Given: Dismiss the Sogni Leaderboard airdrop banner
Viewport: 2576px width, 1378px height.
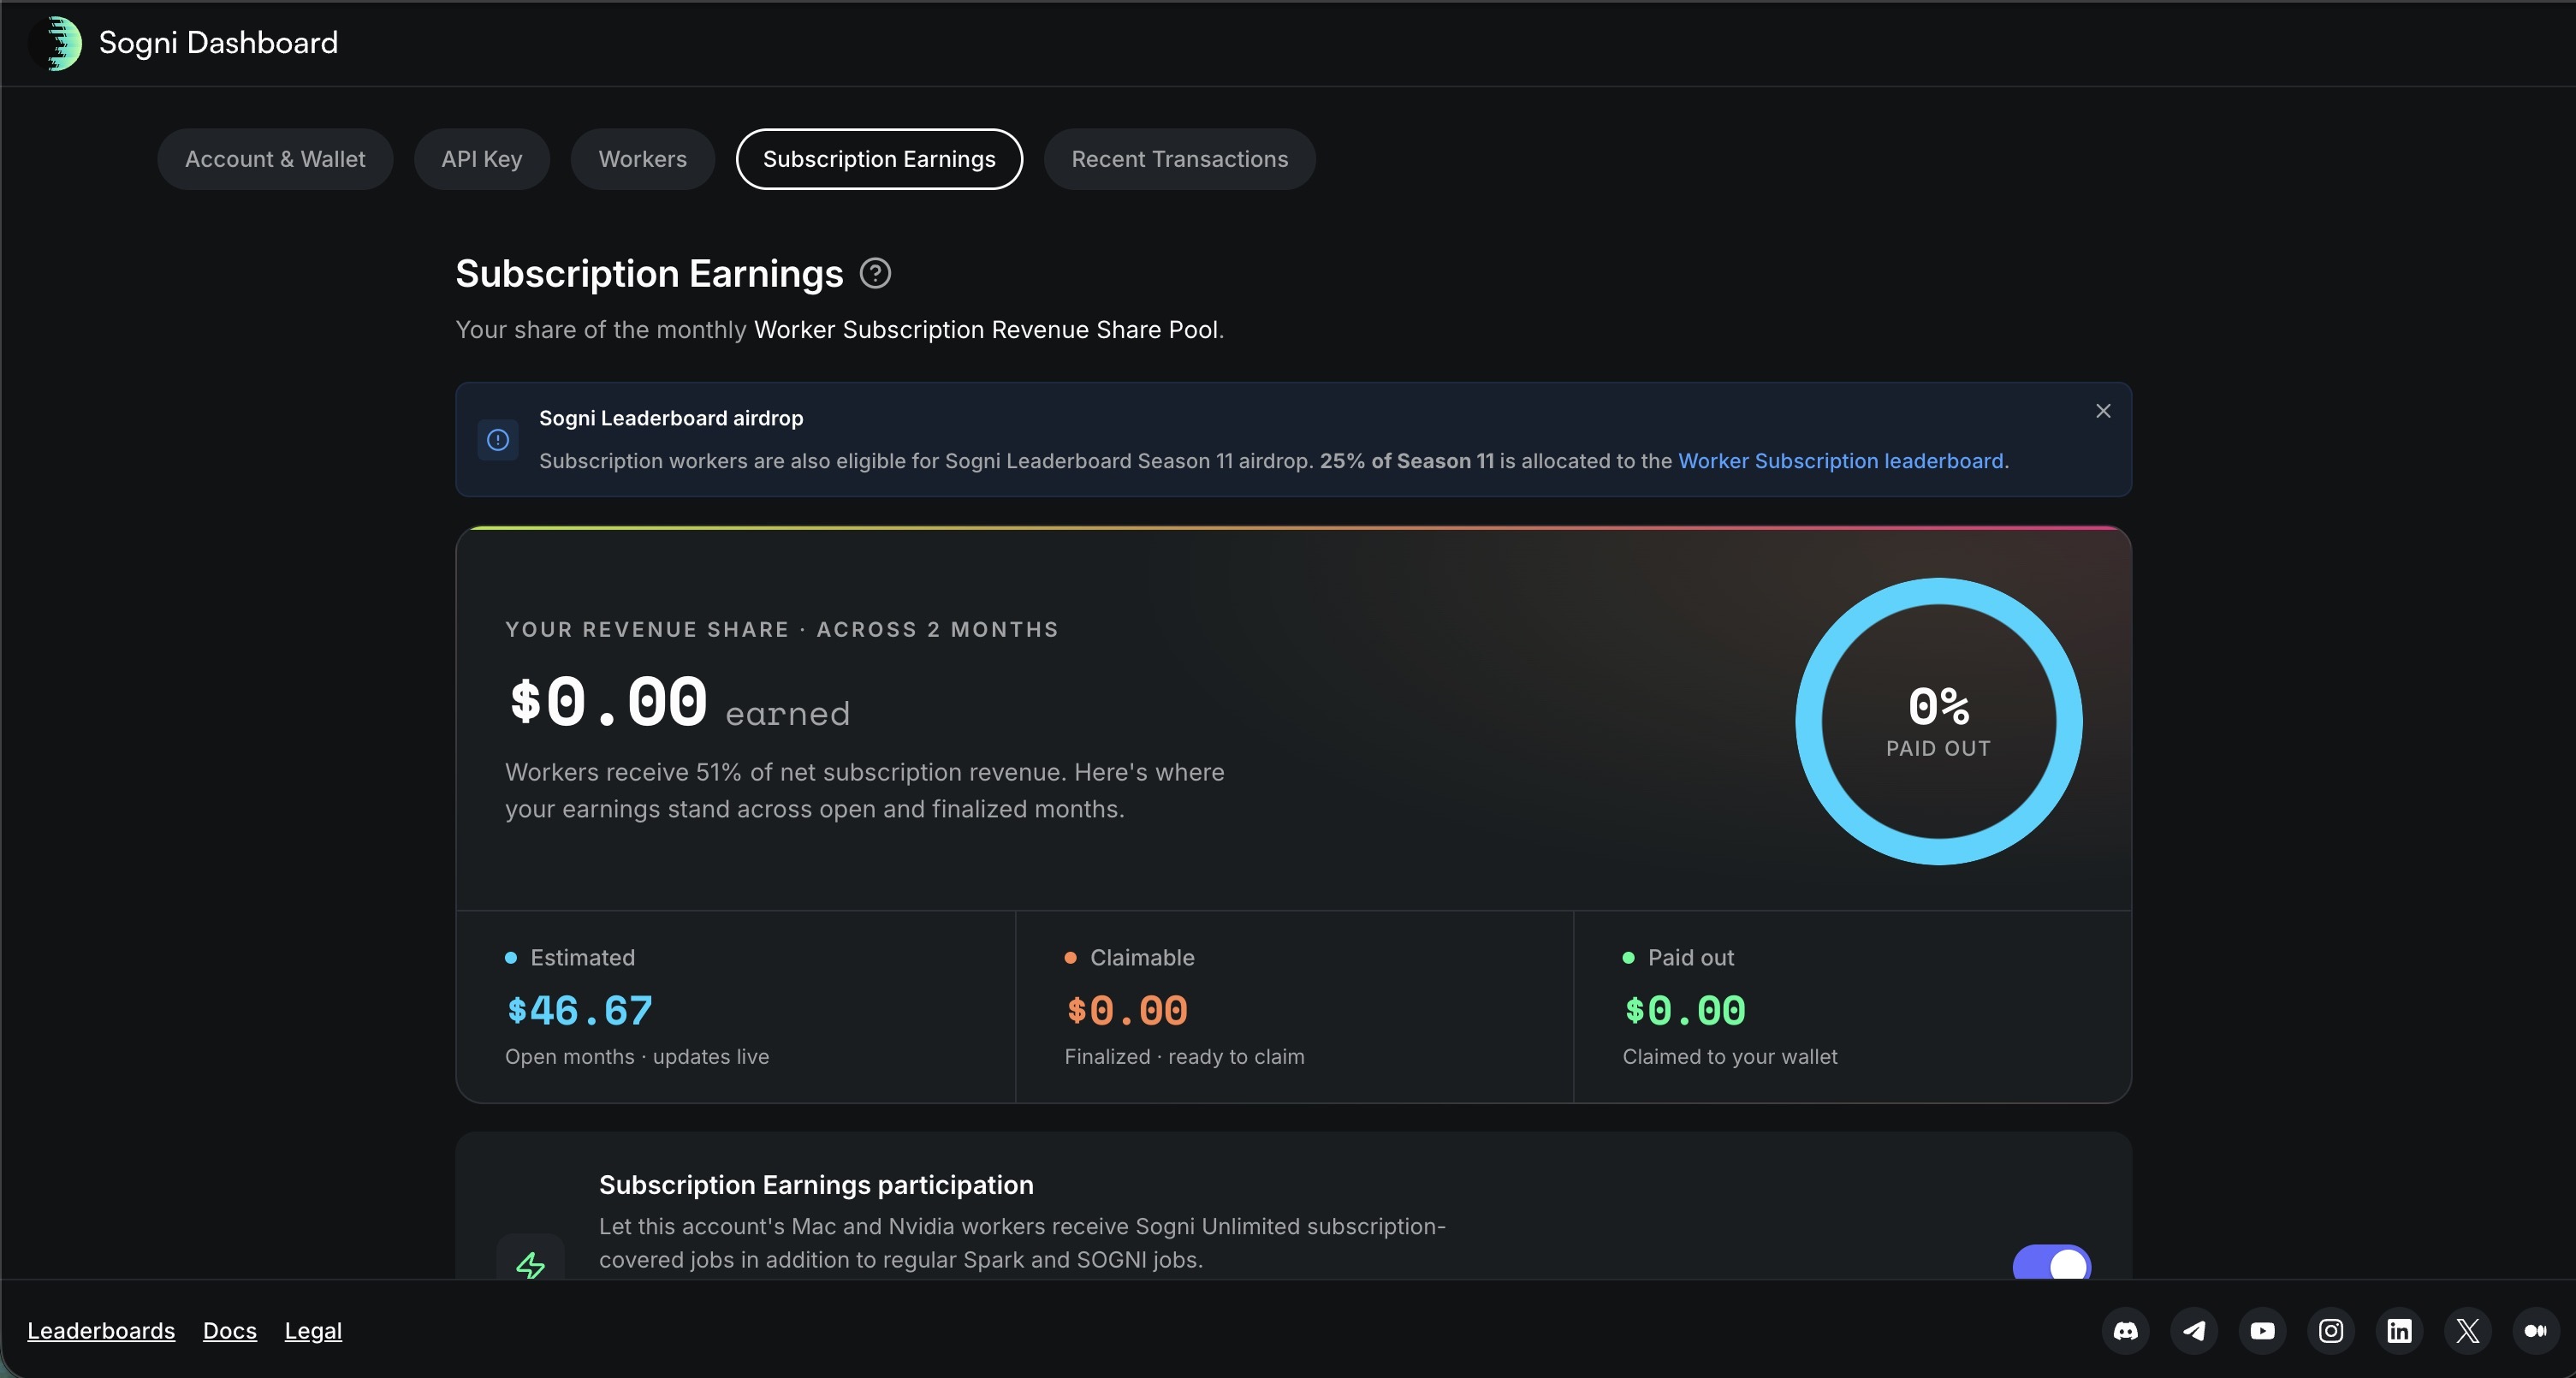Looking at the screenshot, I should (2103, 411).
